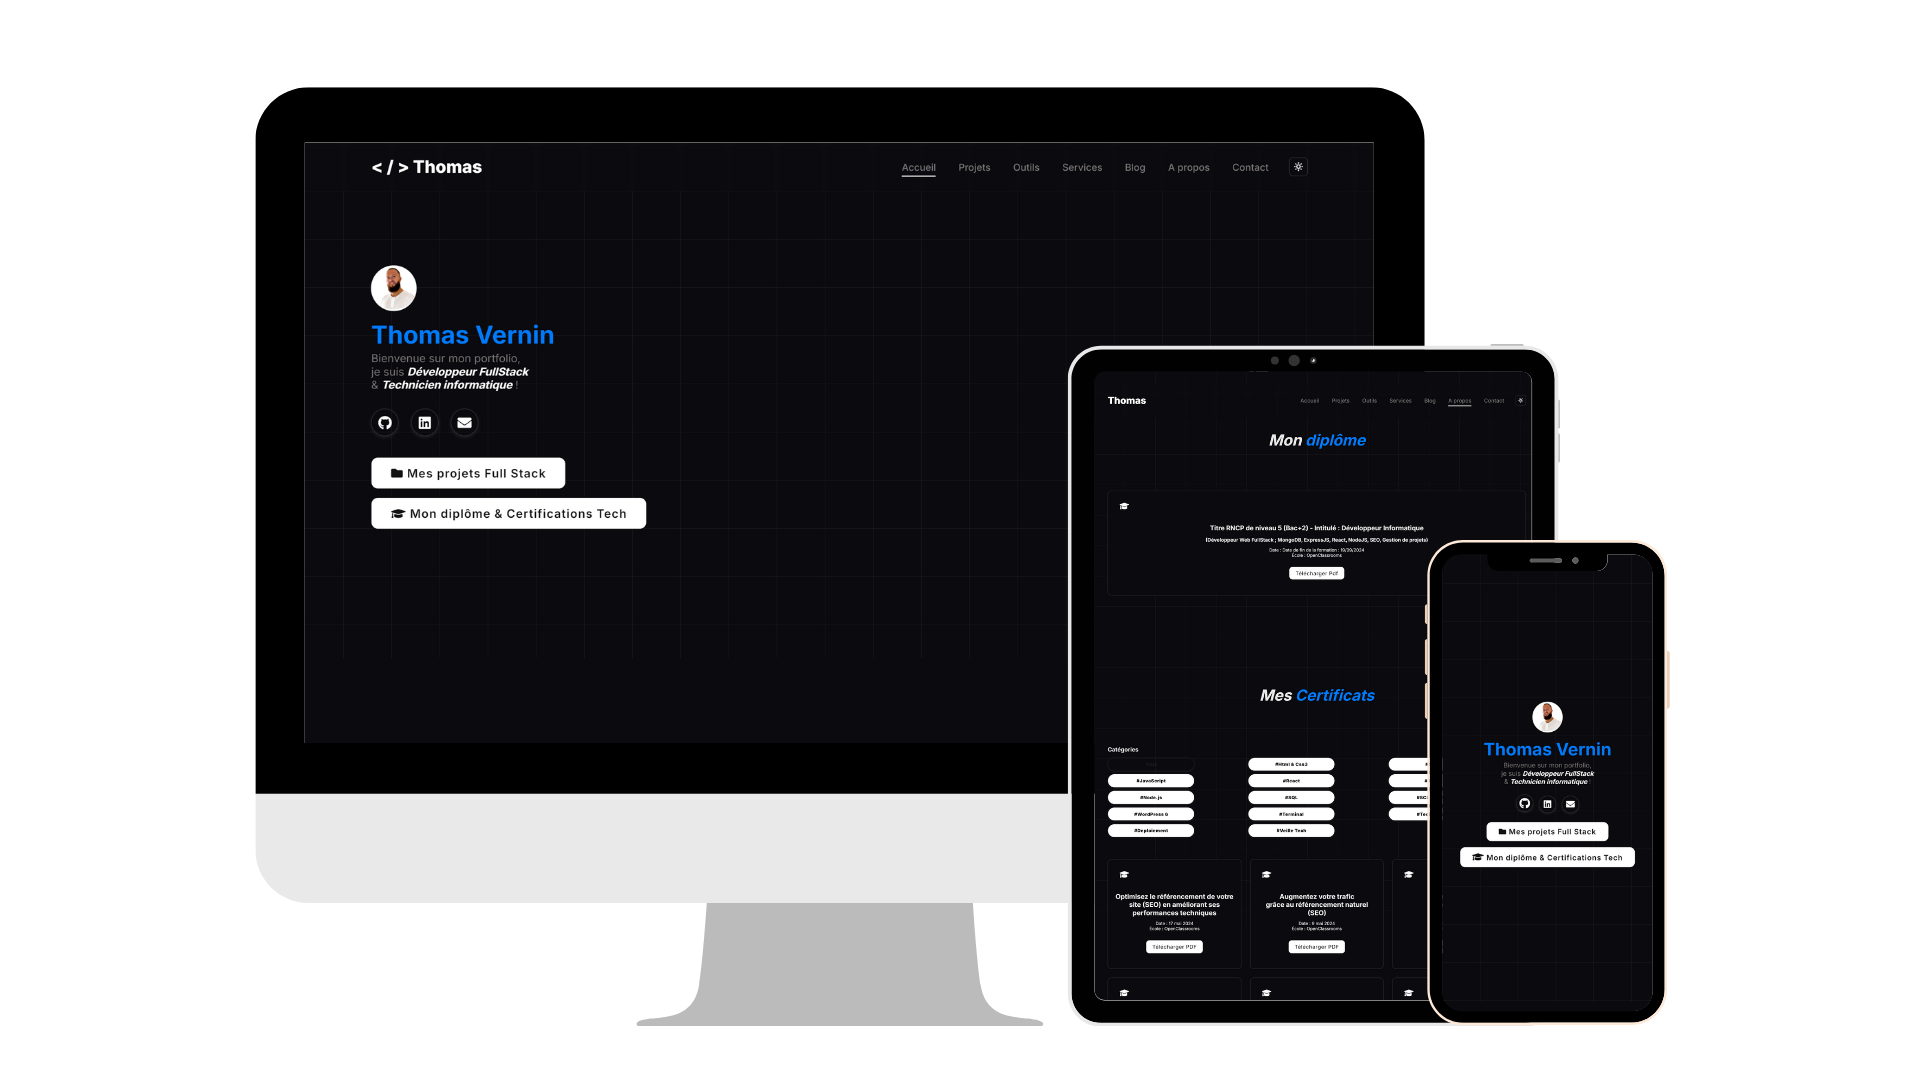The height and width of the screenshot is (1080, 1920).
Task: Select the Accueil navigation link
Action: (918, 166)
